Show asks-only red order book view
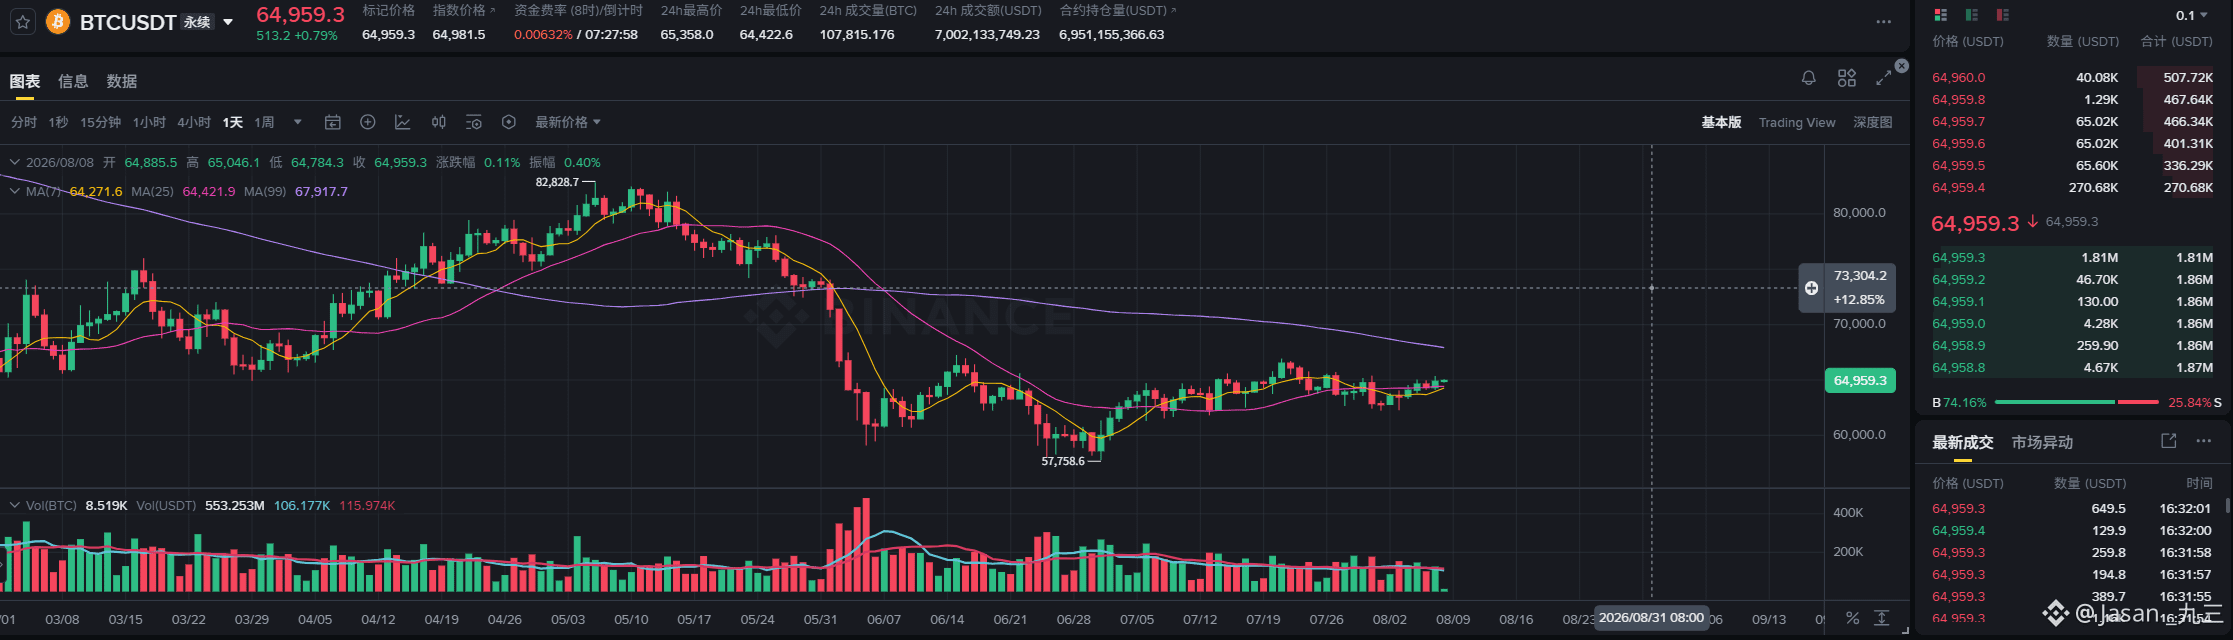 tap(2003, 15)
